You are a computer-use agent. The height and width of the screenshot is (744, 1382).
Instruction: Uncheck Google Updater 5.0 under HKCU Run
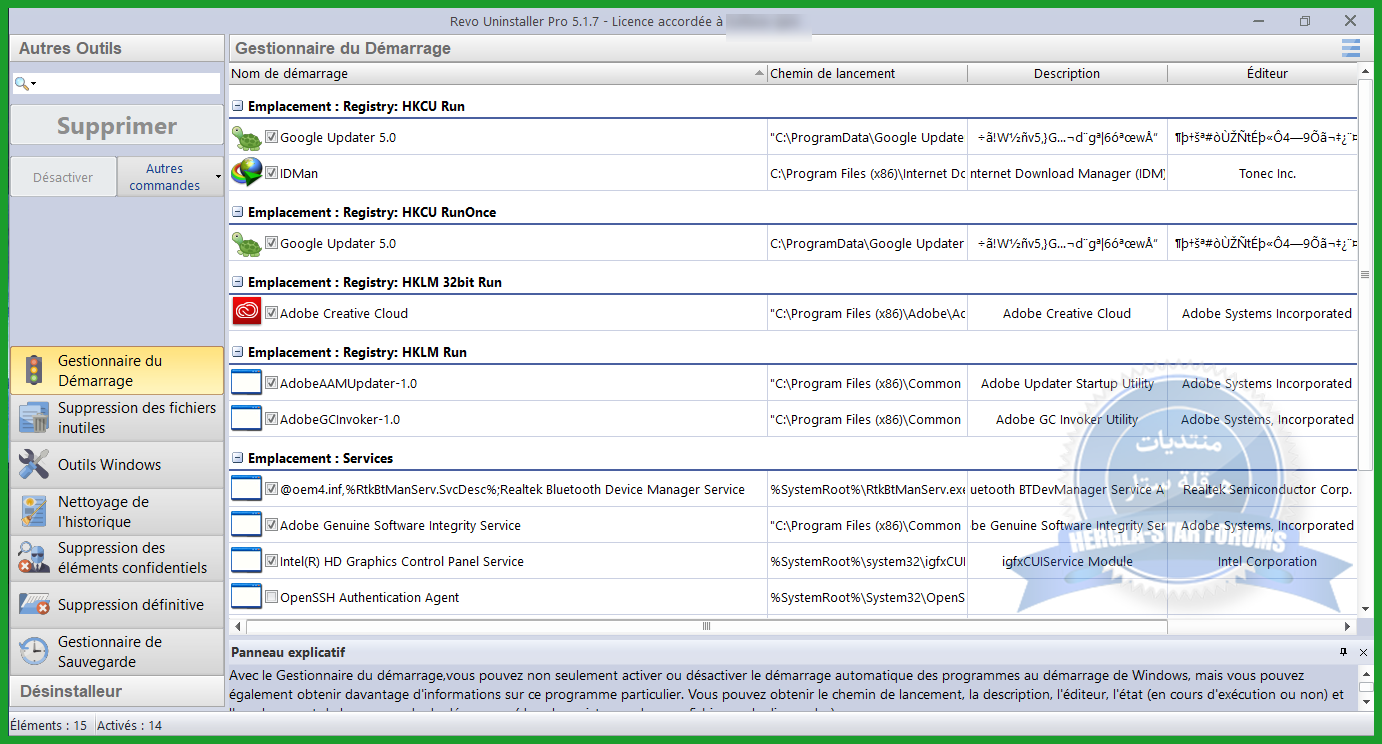(271, 138)
